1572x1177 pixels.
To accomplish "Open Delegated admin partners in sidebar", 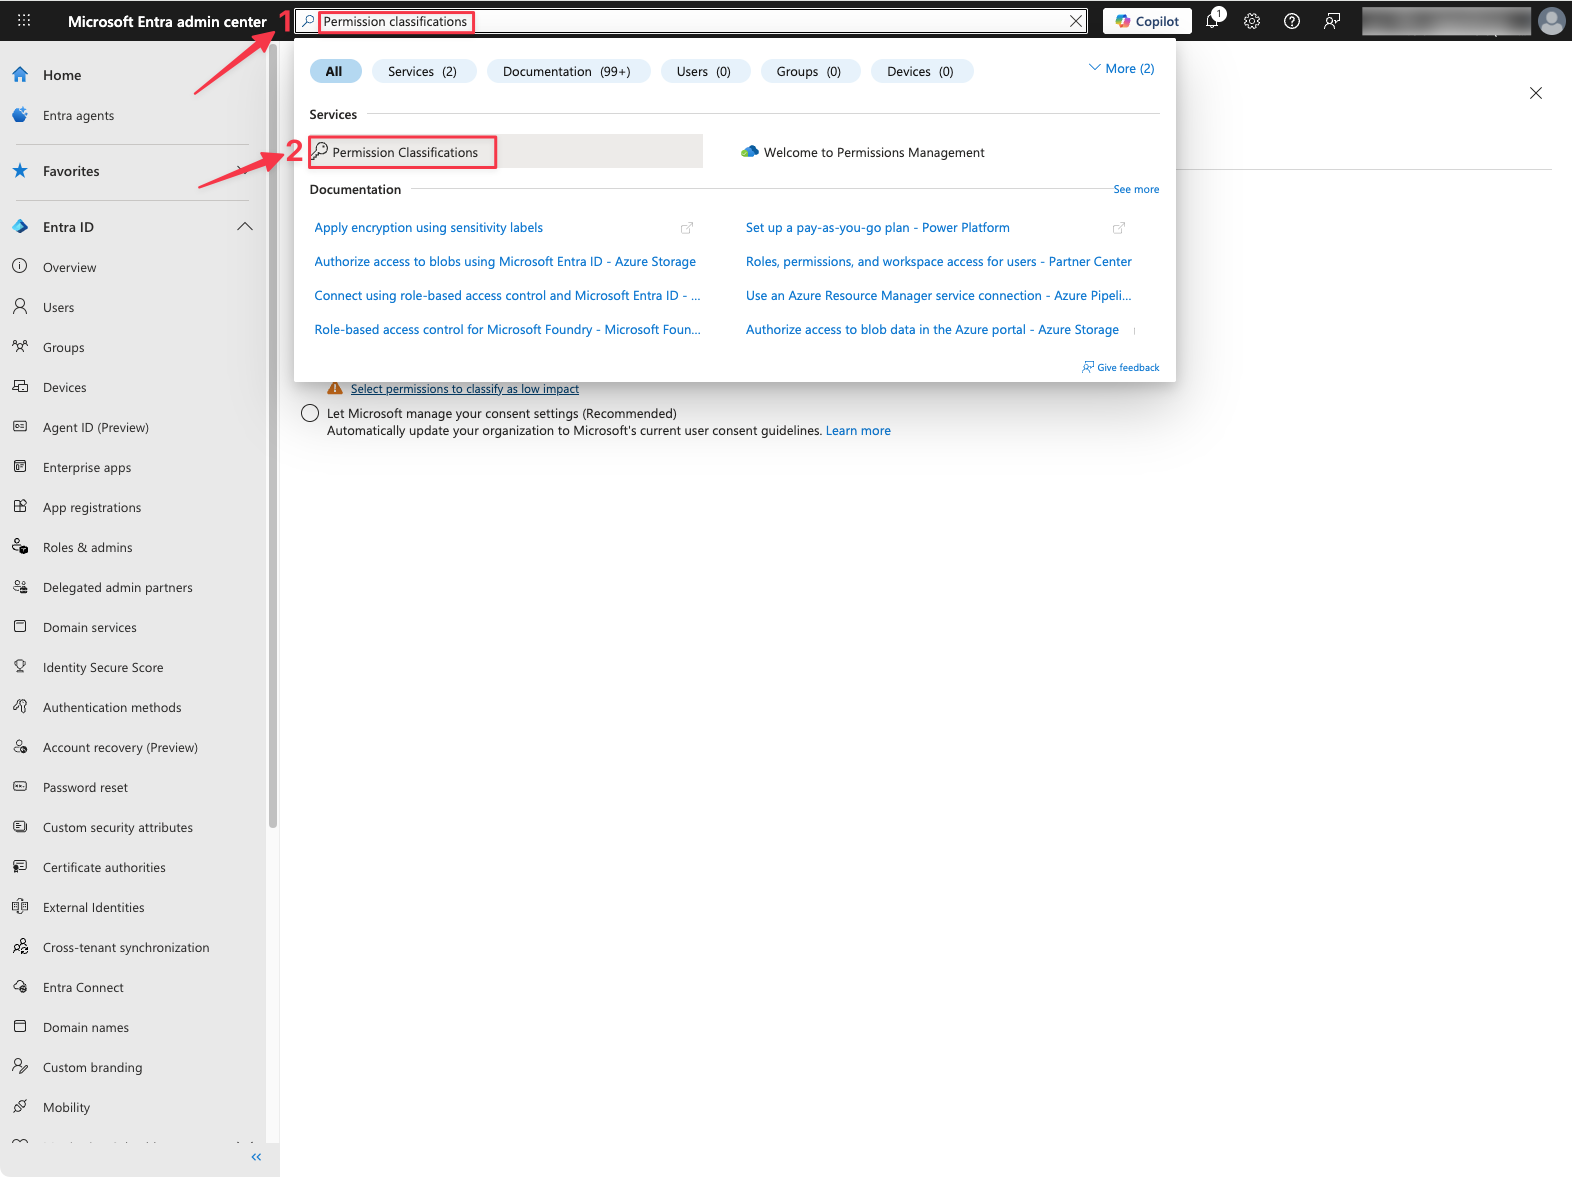I will 118,587.
